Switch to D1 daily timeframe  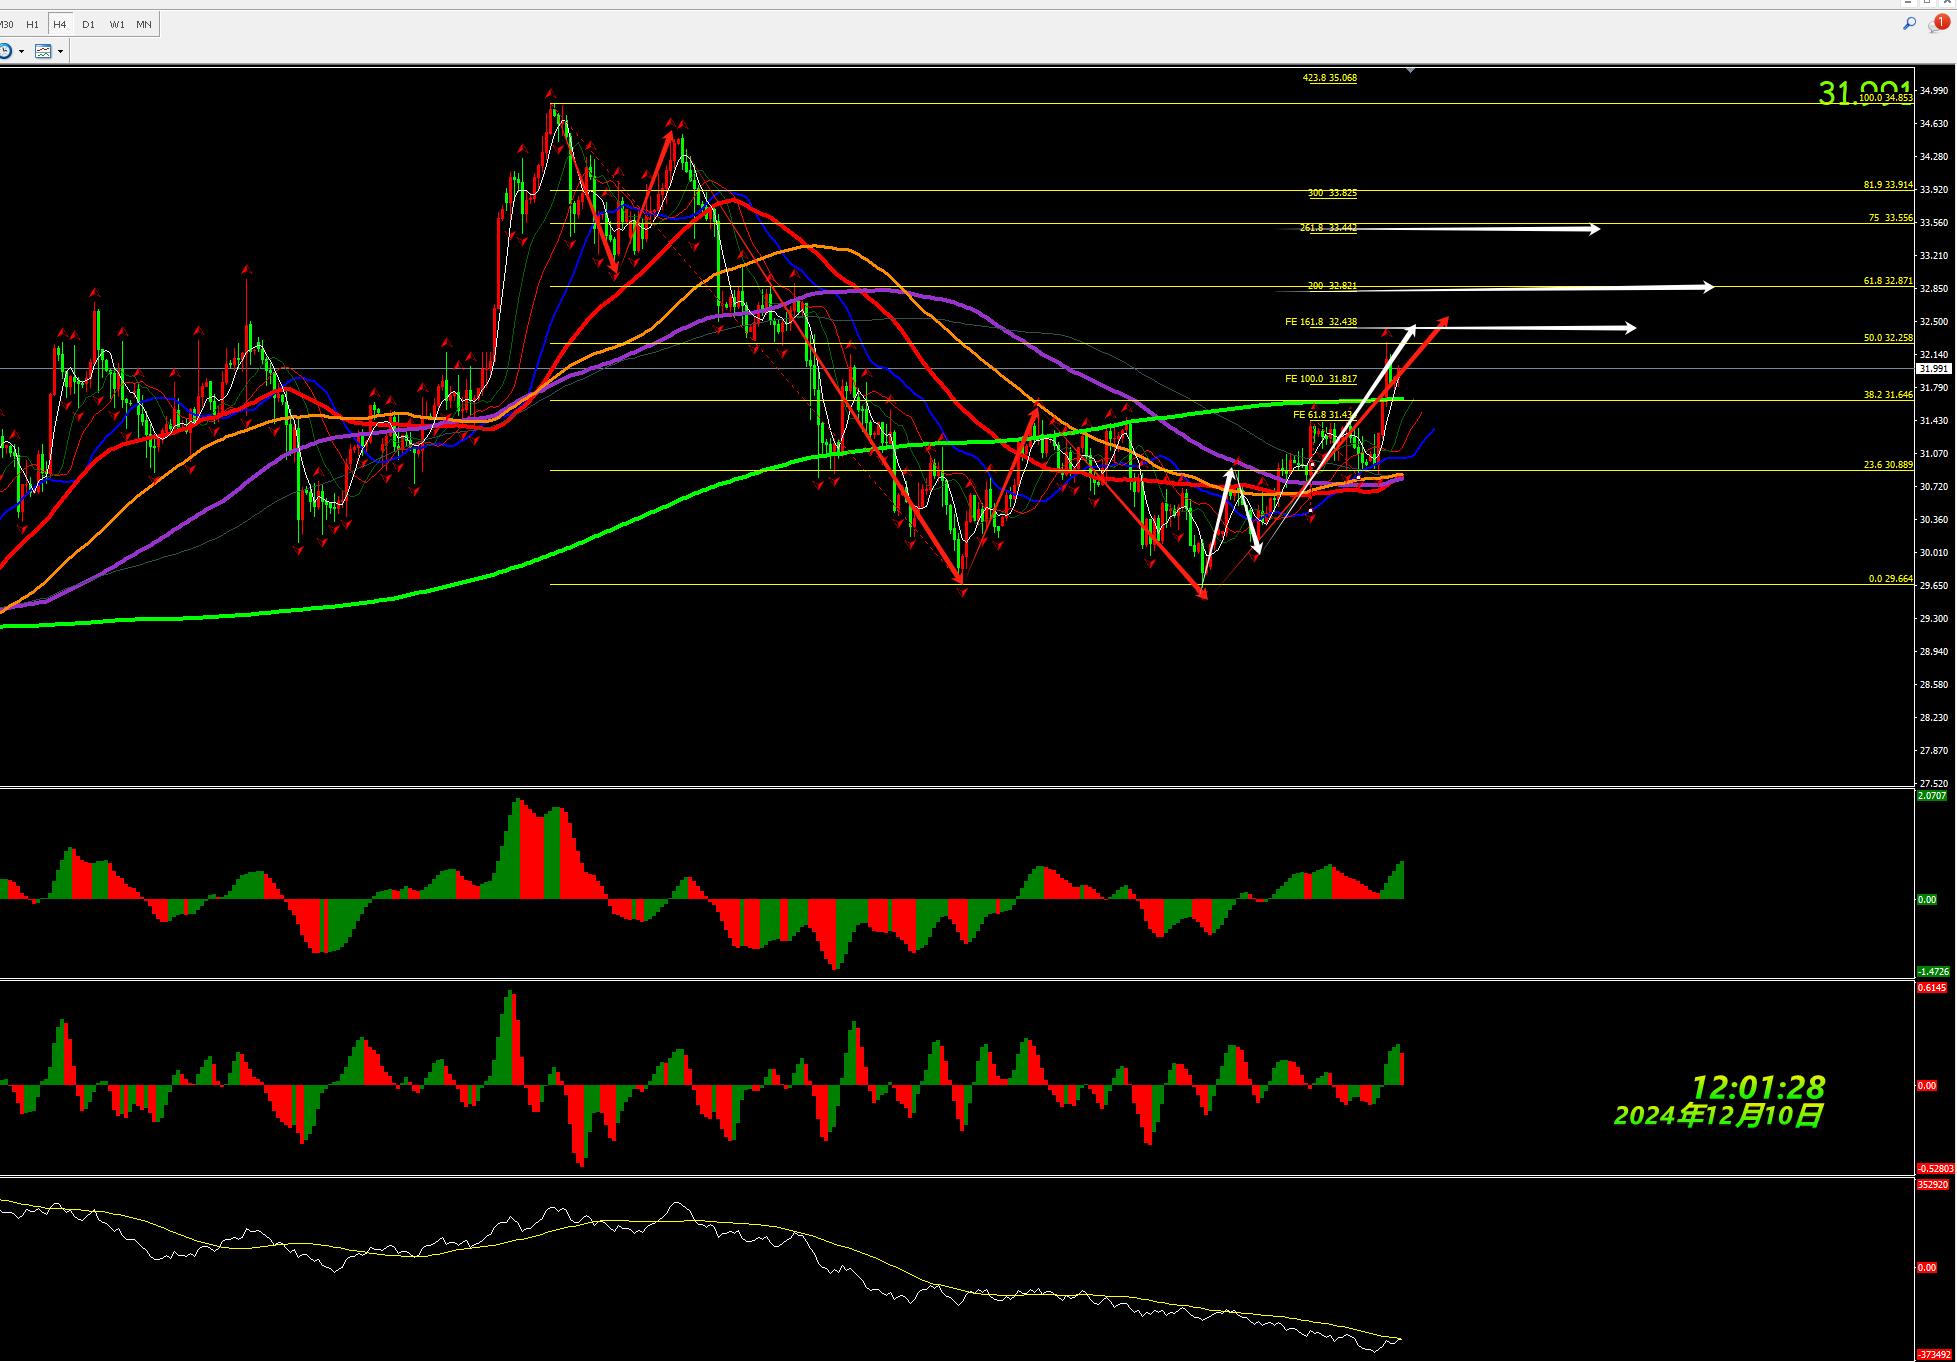[x=88, y=24]
